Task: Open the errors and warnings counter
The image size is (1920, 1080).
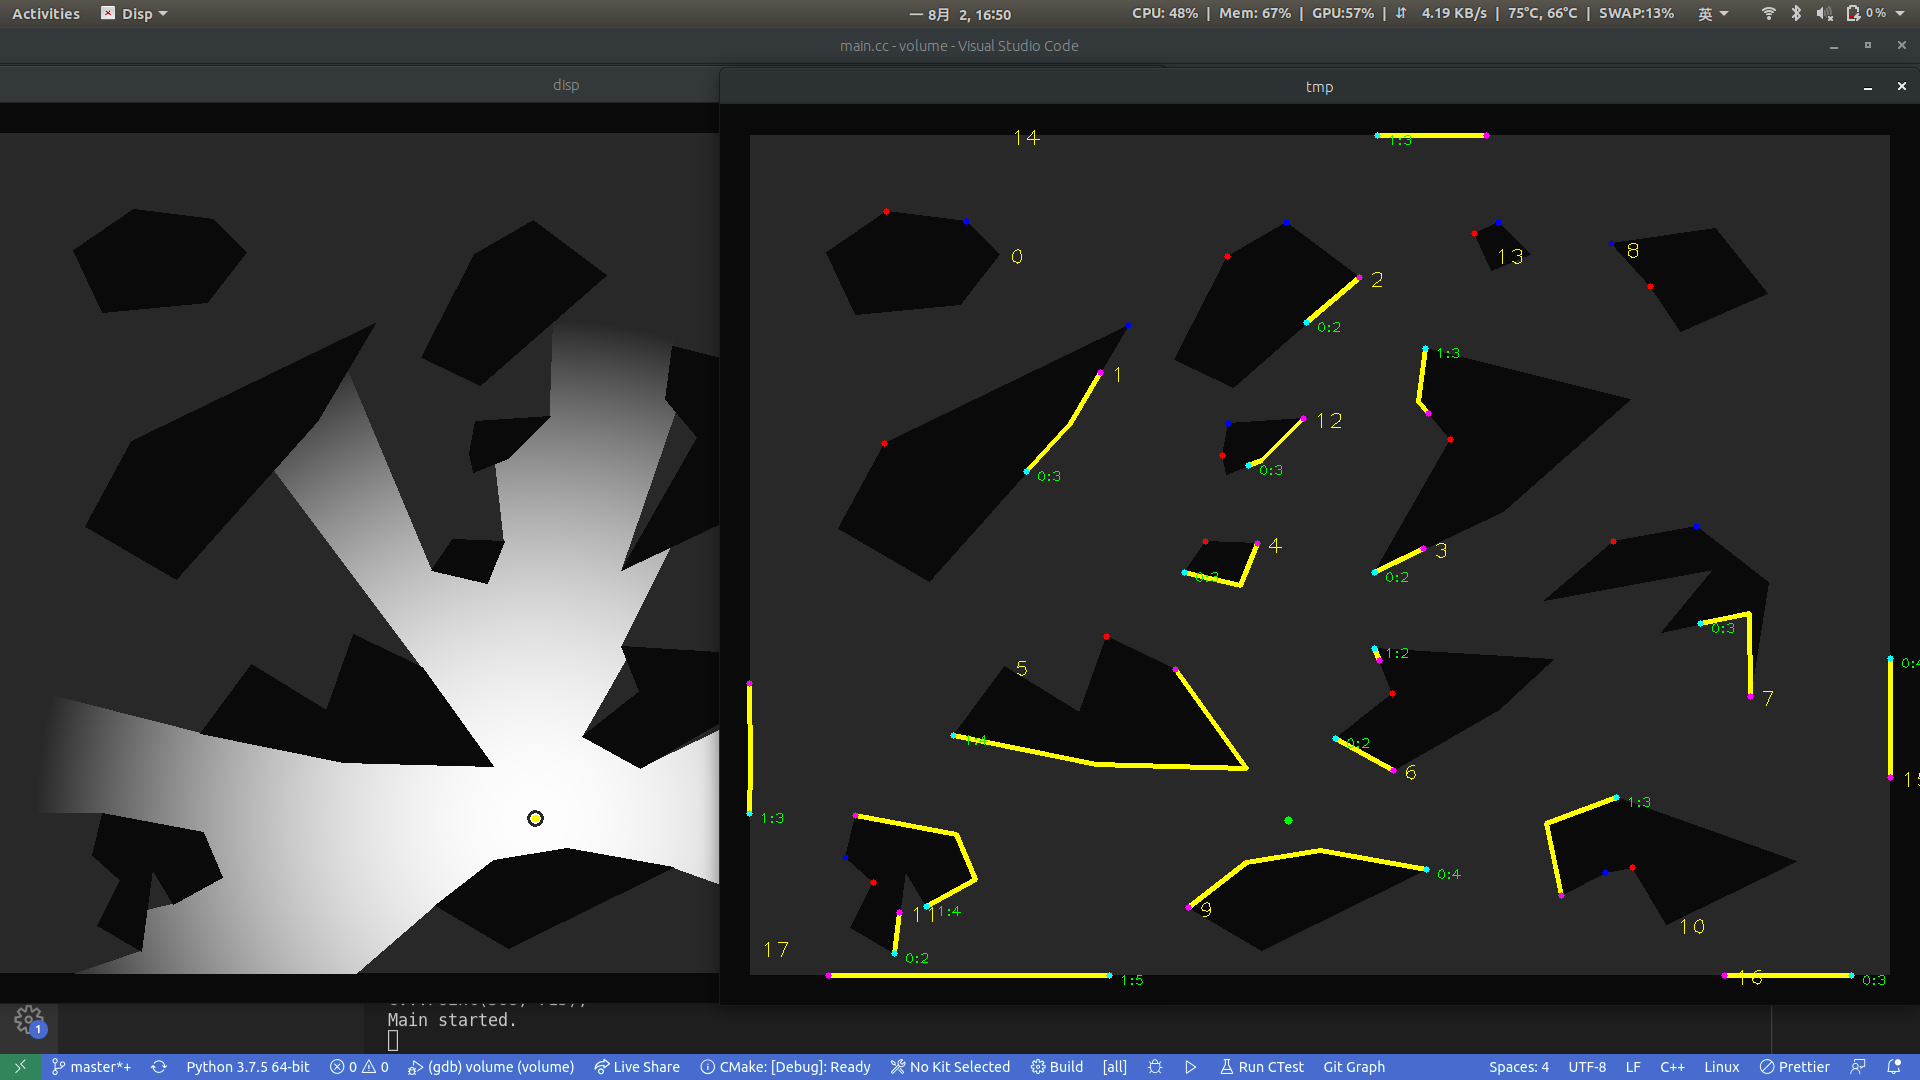Action: click(358, 1067)
